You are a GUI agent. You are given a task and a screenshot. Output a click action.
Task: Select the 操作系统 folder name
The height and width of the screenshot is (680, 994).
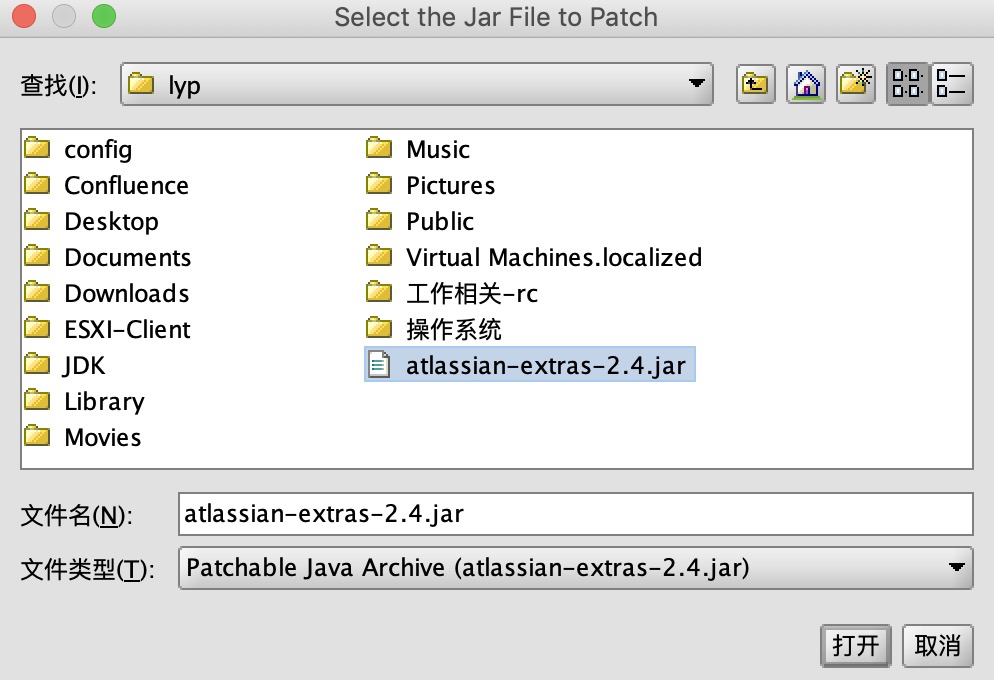click(x=454, y=330)
